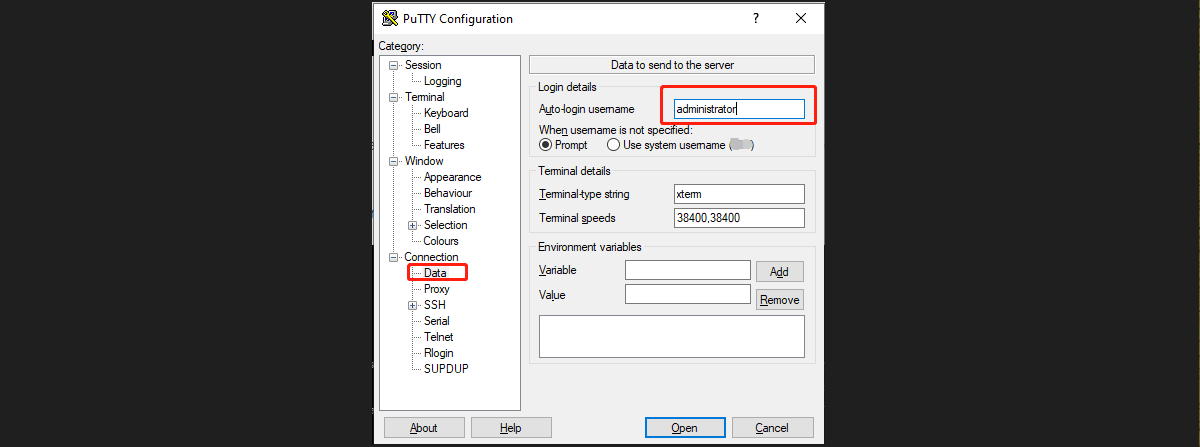Click Add environment variable button
Screen dimensions: 1200x447
779,272
